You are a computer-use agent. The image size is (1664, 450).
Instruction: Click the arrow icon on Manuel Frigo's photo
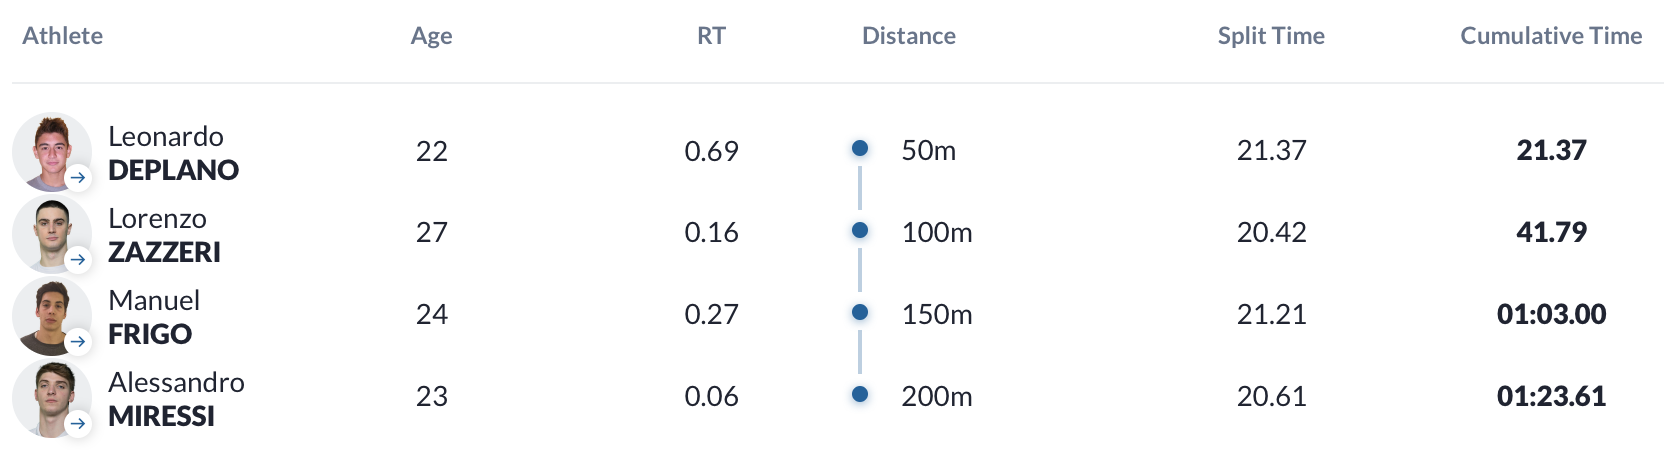tap(78, 342)
